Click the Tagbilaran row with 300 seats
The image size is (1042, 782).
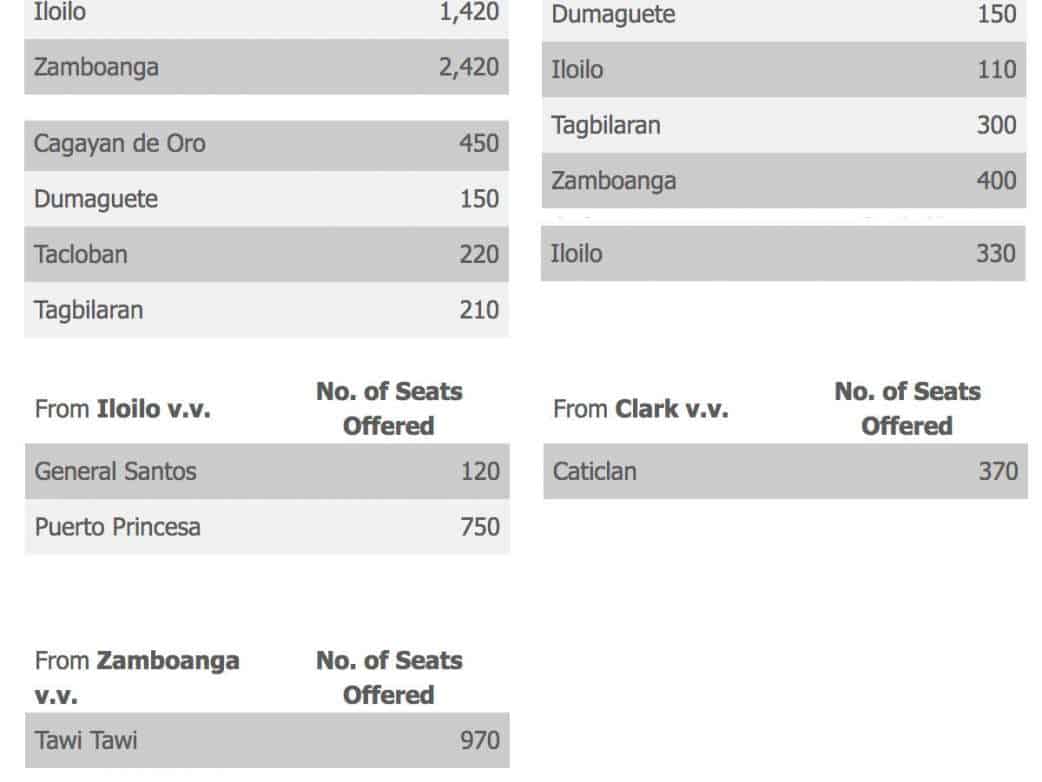pyautogui.click(x=783, y=126)
